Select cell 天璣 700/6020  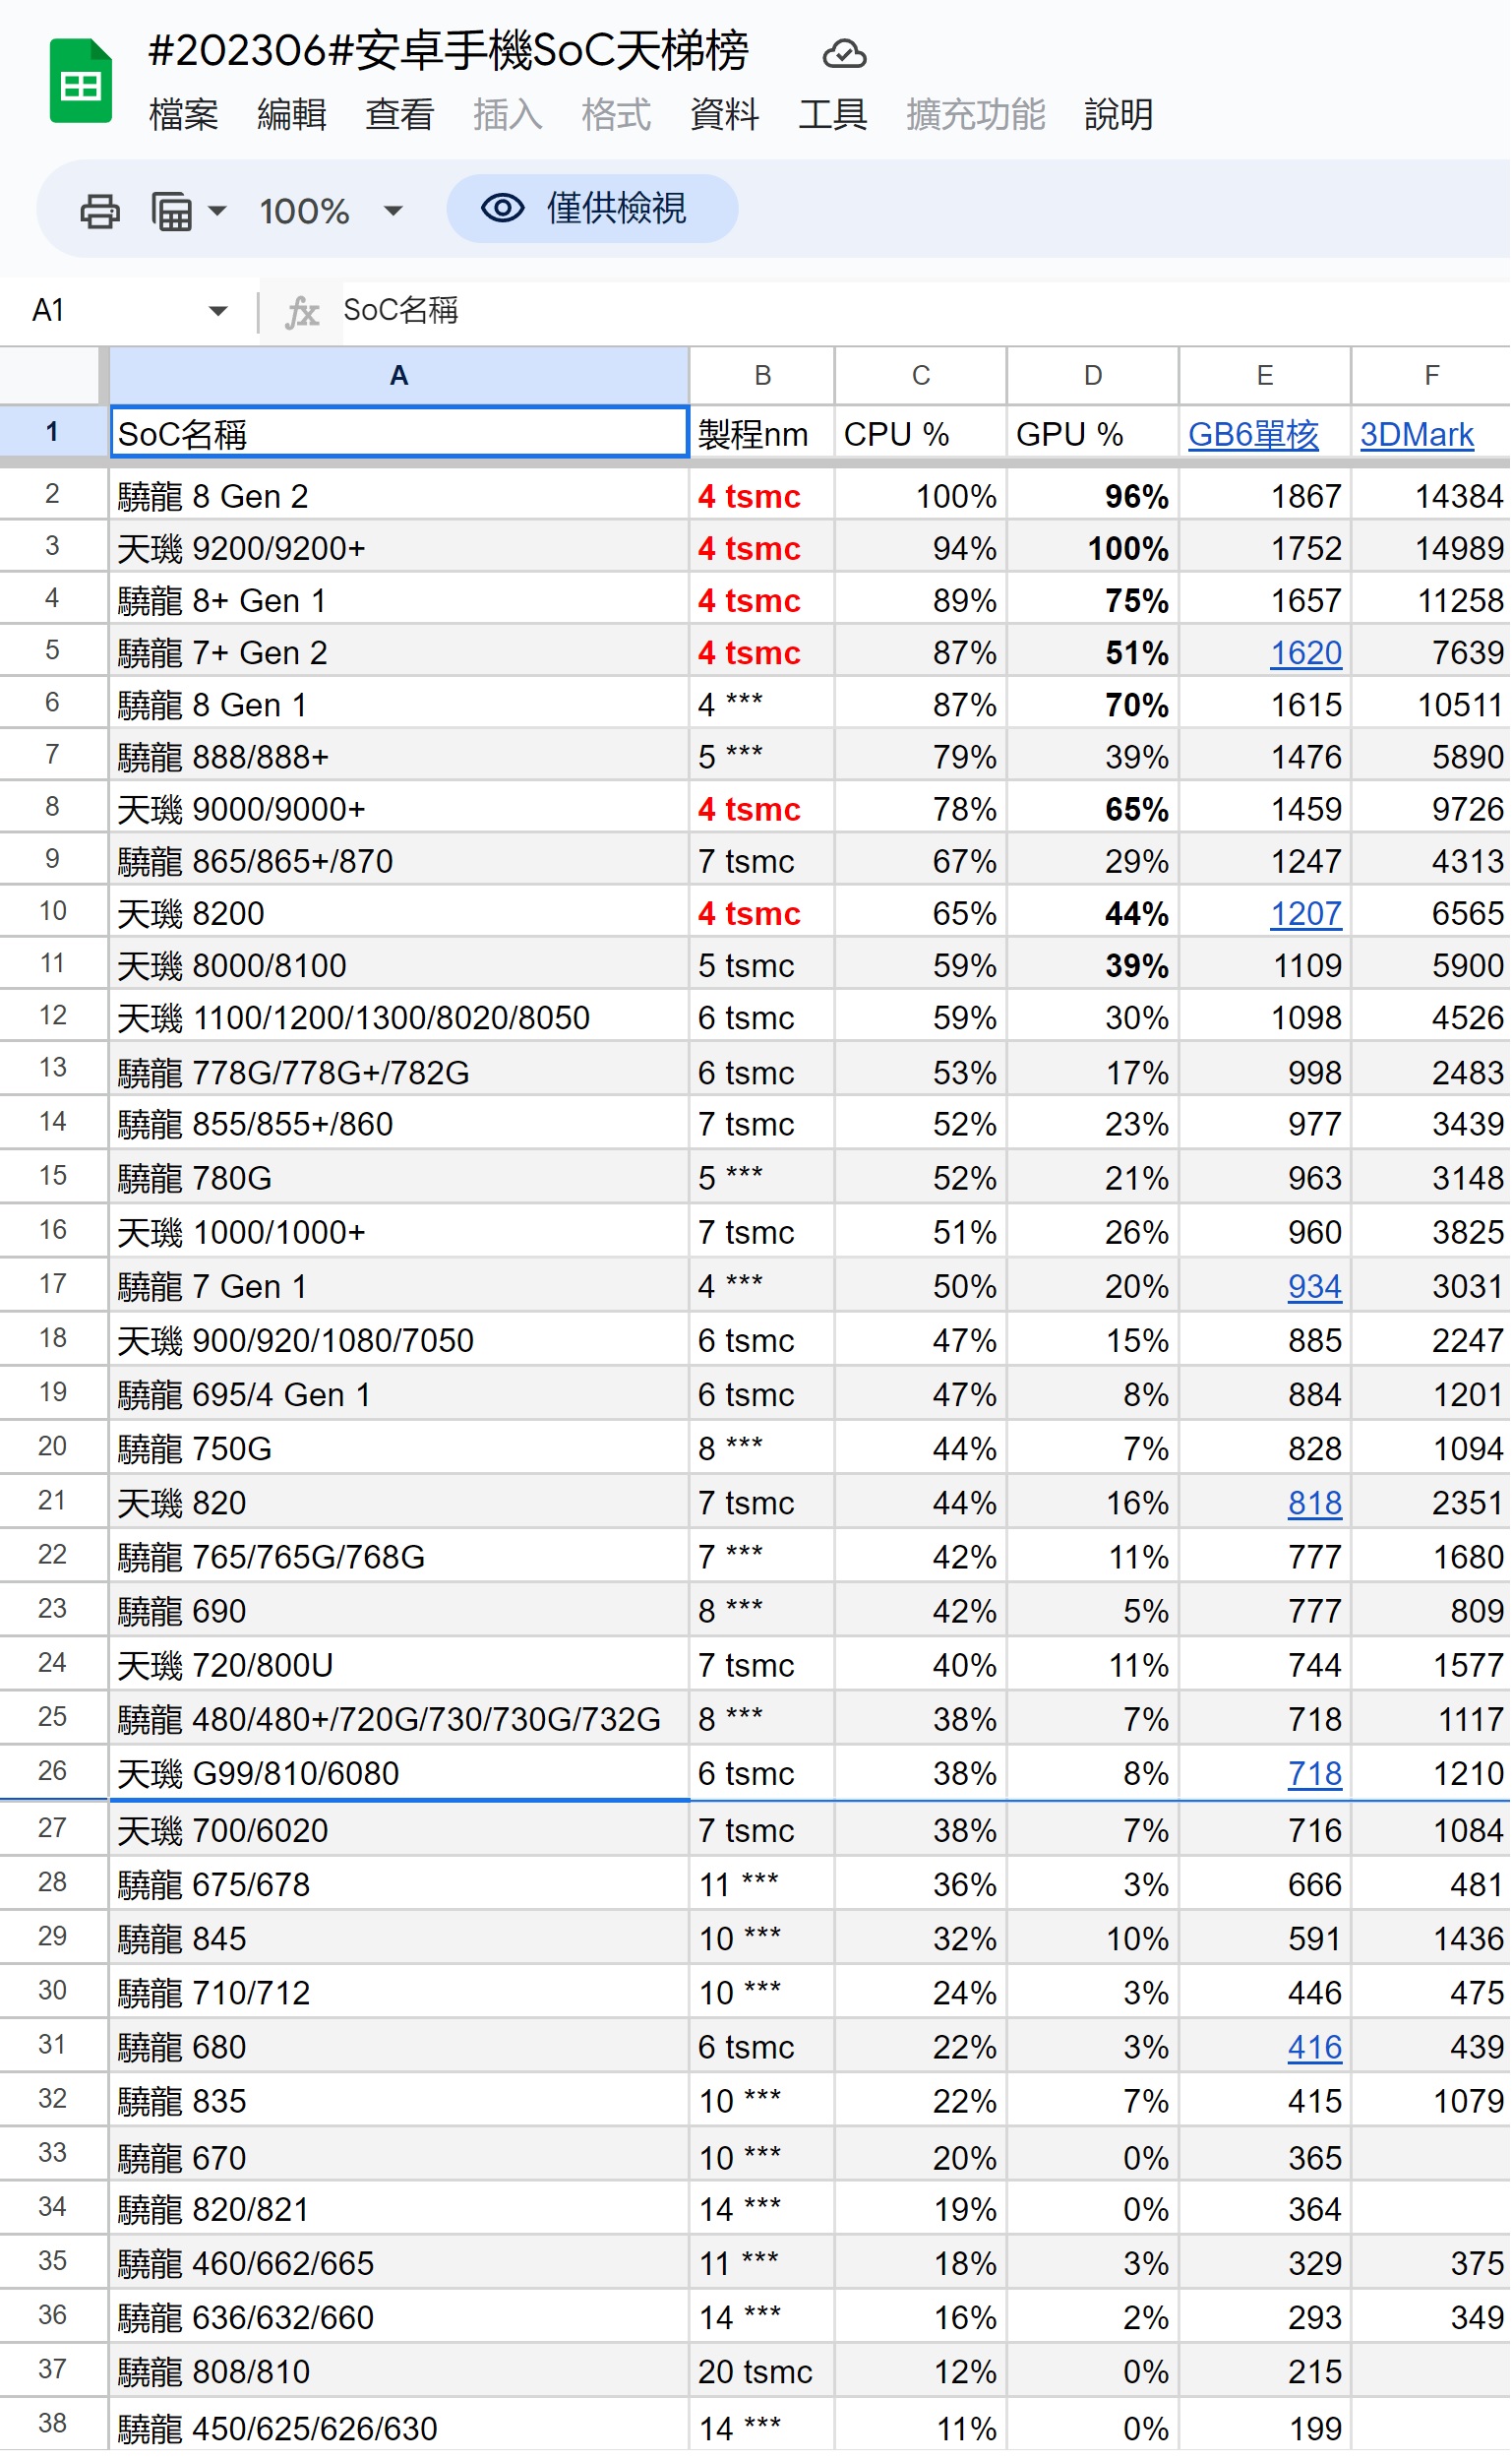(x=399, y=1830)
